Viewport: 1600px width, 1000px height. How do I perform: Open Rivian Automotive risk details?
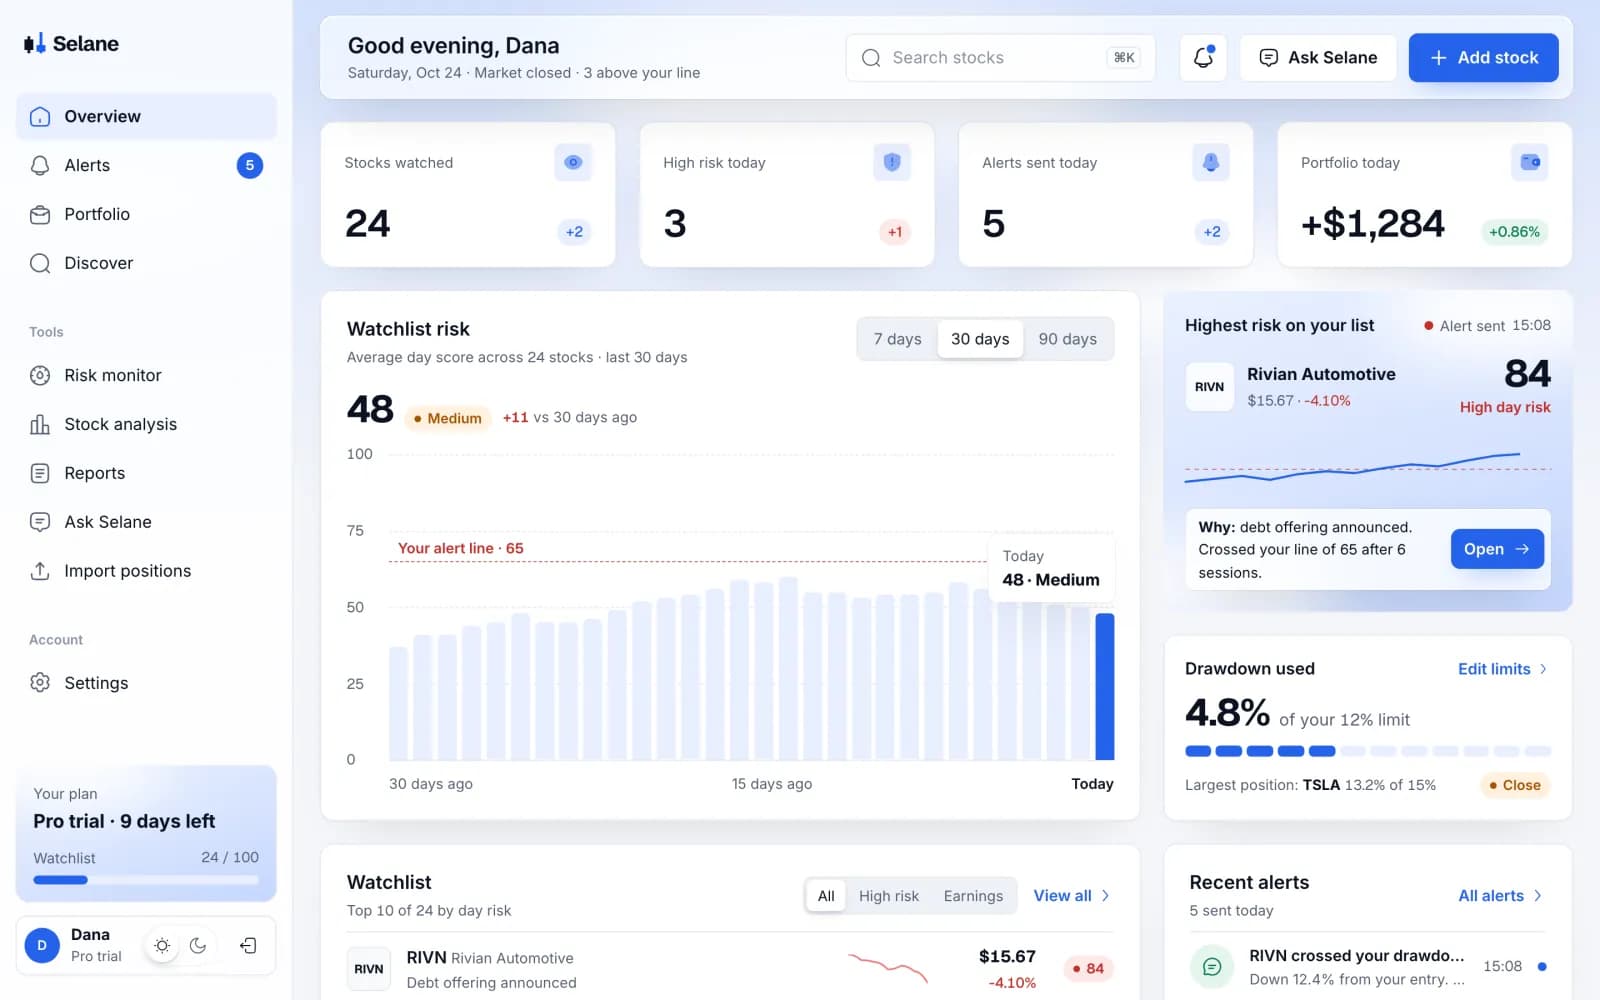pyautogui.click(x=1497, y=549)
